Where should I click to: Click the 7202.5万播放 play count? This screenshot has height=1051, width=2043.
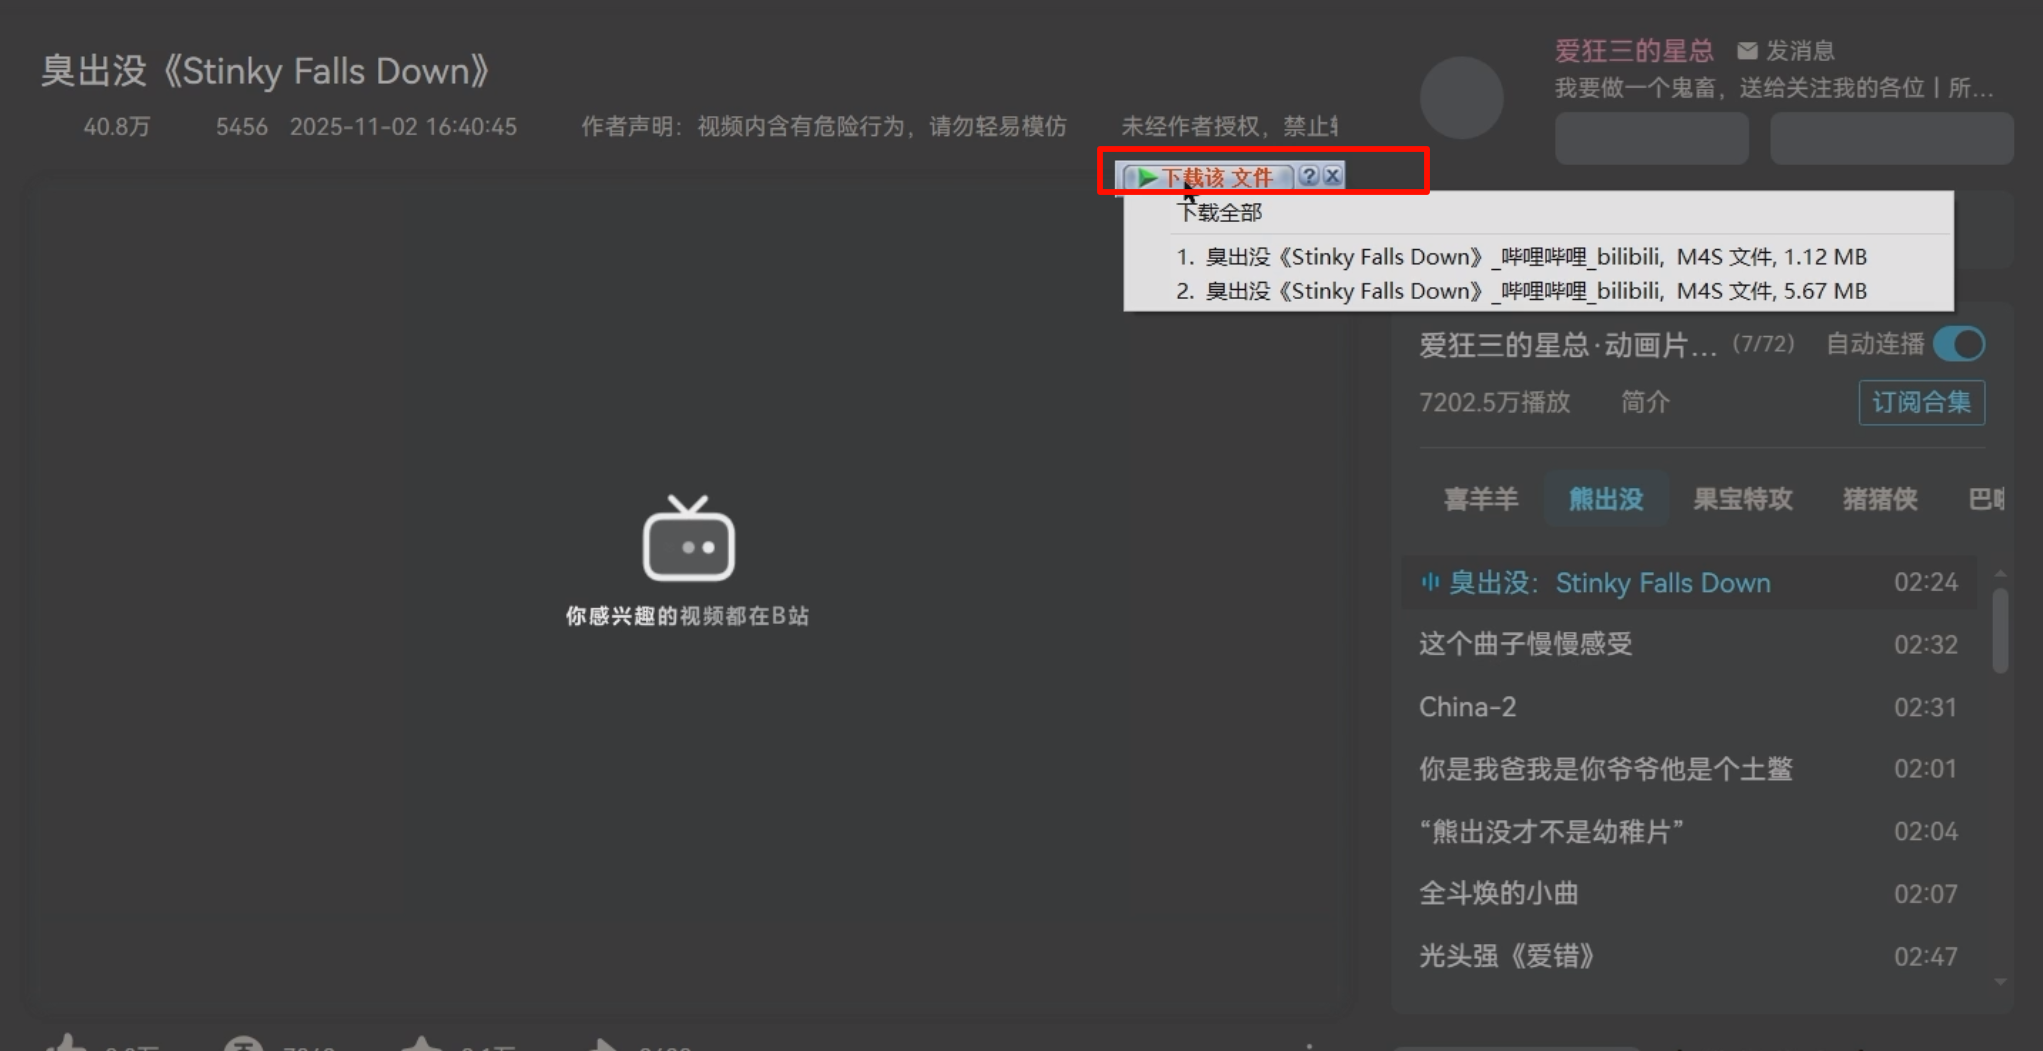(1494, 402)
